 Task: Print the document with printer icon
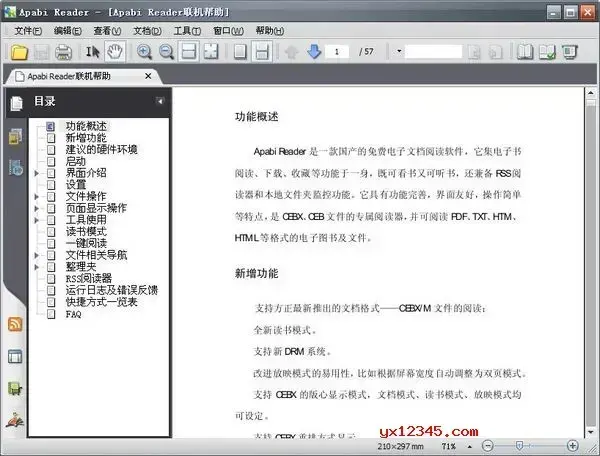tap(63, 52)
